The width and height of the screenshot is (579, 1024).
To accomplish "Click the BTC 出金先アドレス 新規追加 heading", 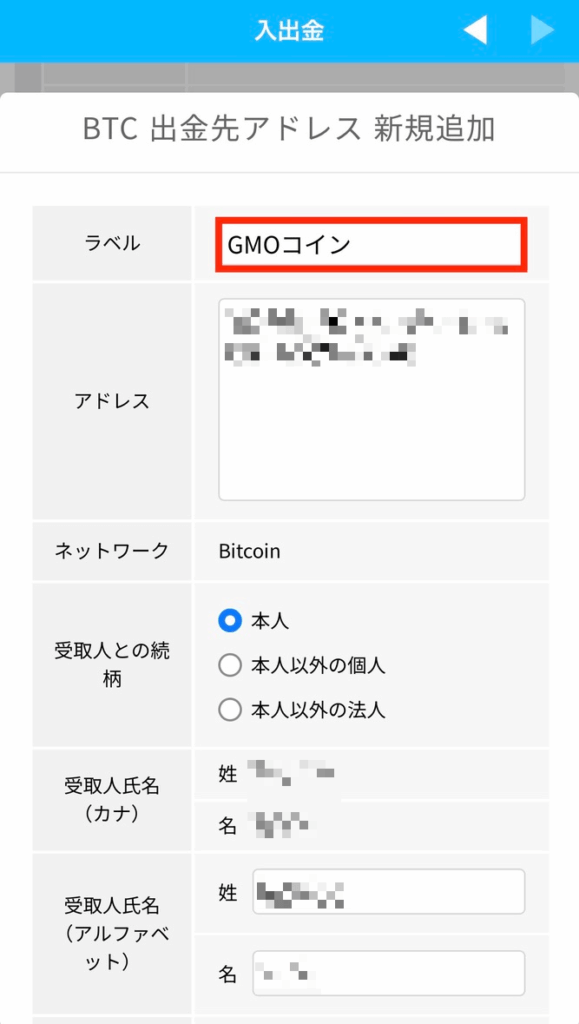I will pyautogui.click(x=289, y=128).
